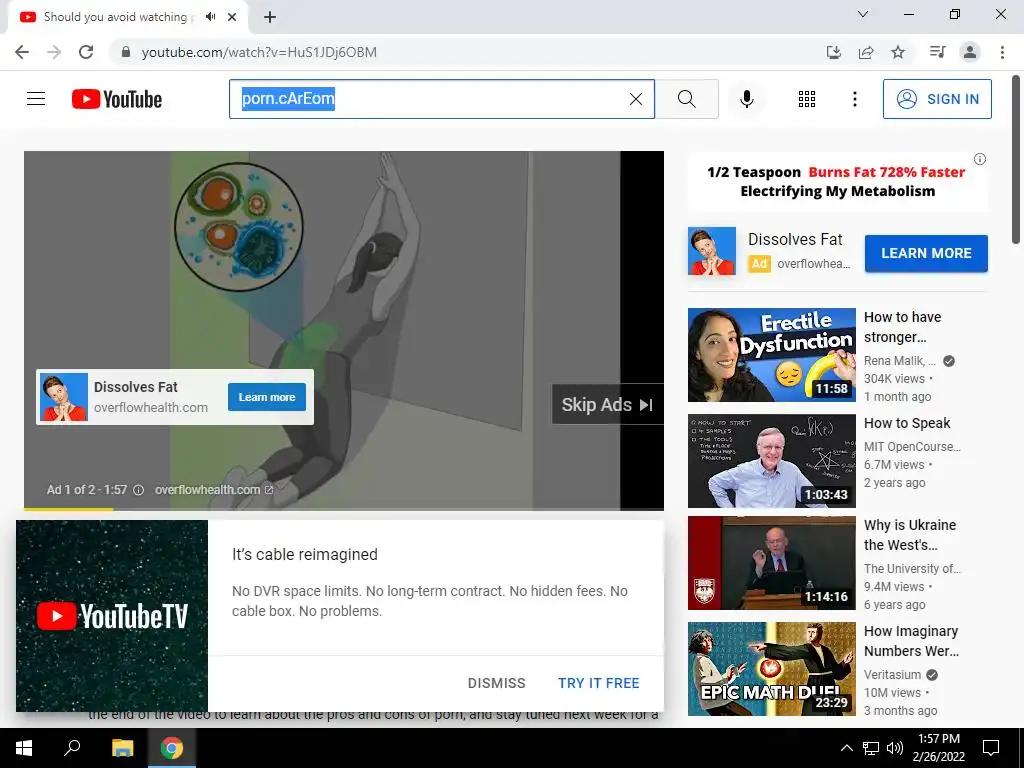Show hidden system tray icons
Screen dimensions: 1024x768
pyautogui.click(x=846, y=748)
